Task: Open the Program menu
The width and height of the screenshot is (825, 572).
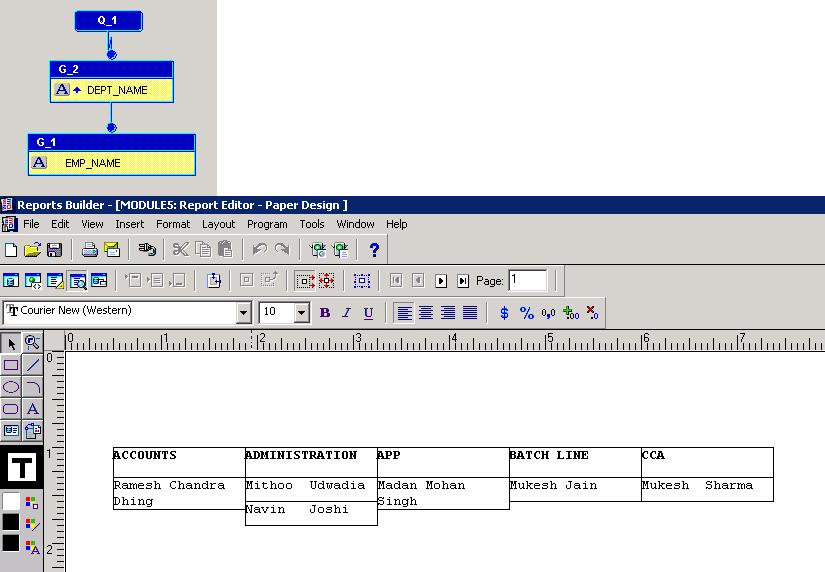Action: click(267, 224)
